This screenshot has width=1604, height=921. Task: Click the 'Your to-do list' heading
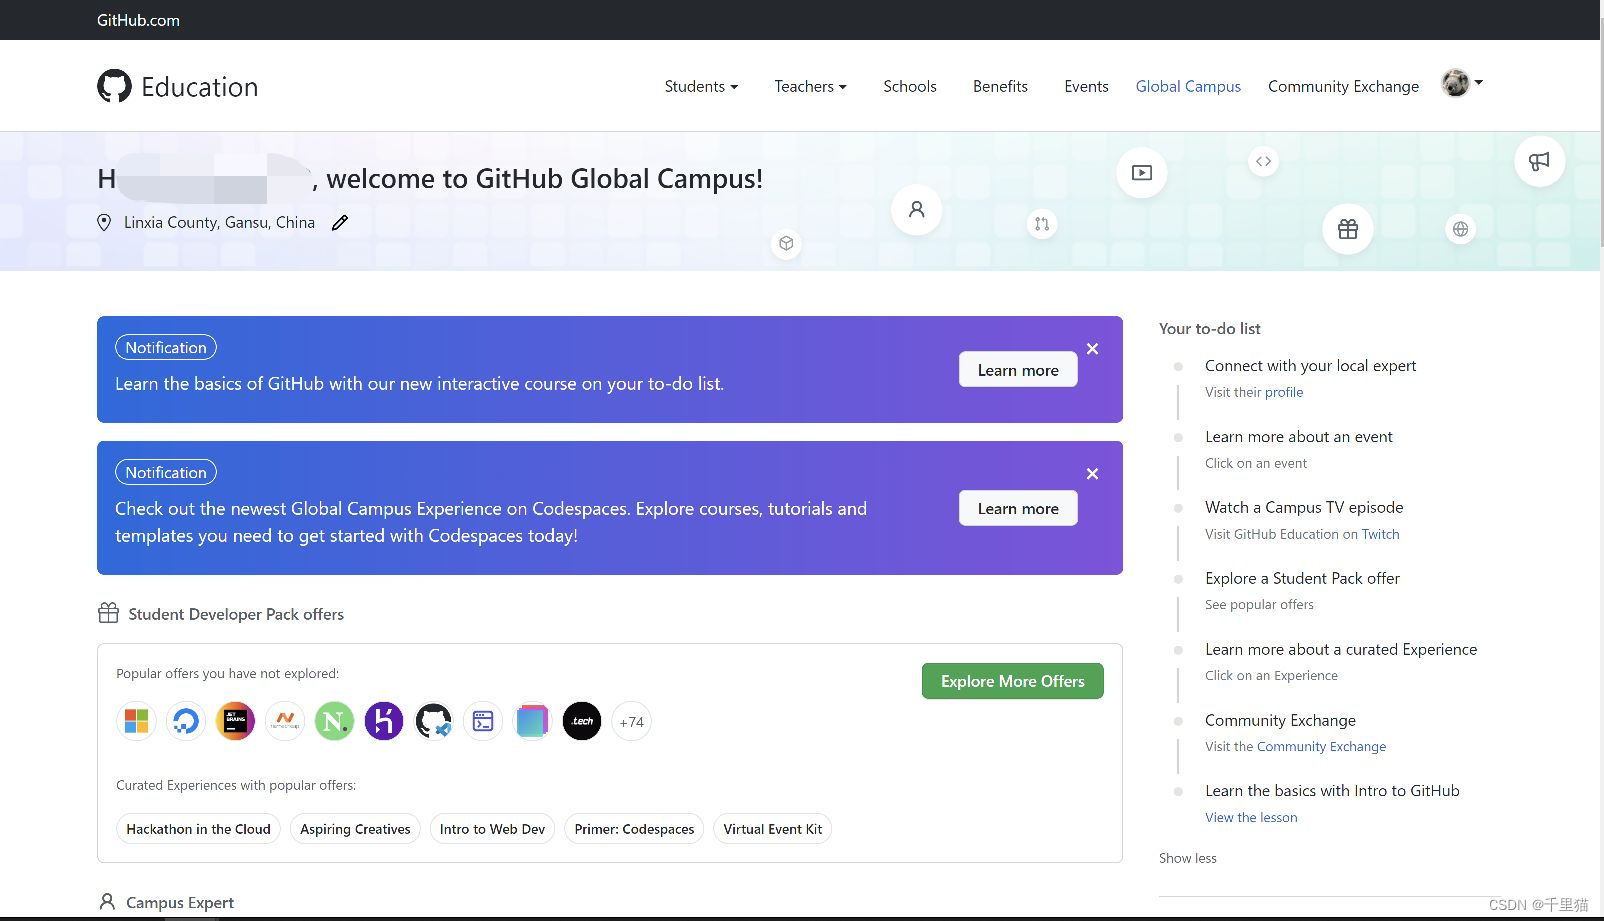(1209, 328)
